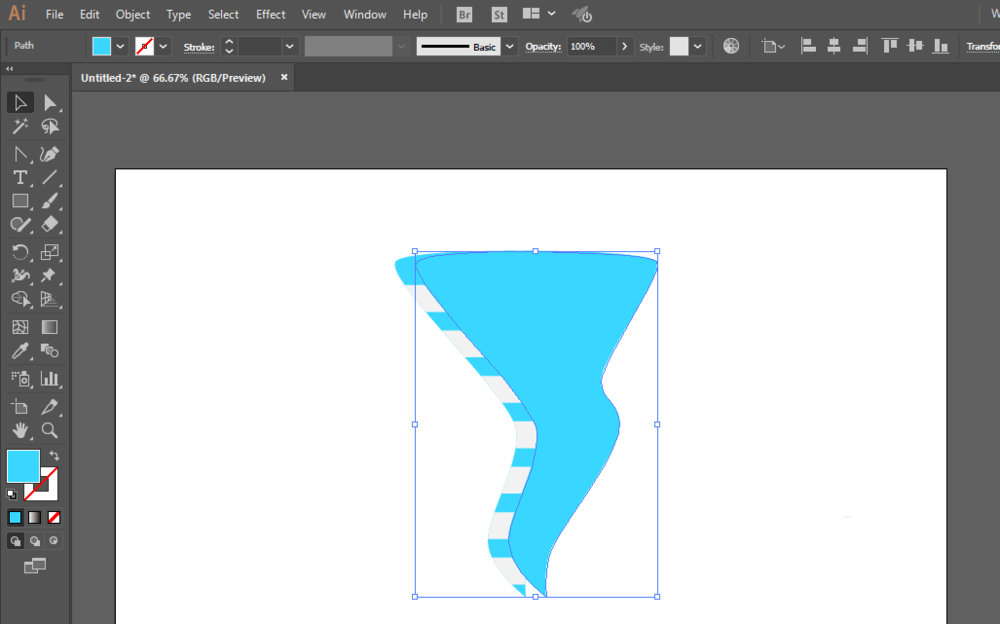Image resolution: width=1000 pixels, height=624 pixels.
Task: Select the Symbol Sprayer tool
Action: pyautogui.click(x=20, y=379)
